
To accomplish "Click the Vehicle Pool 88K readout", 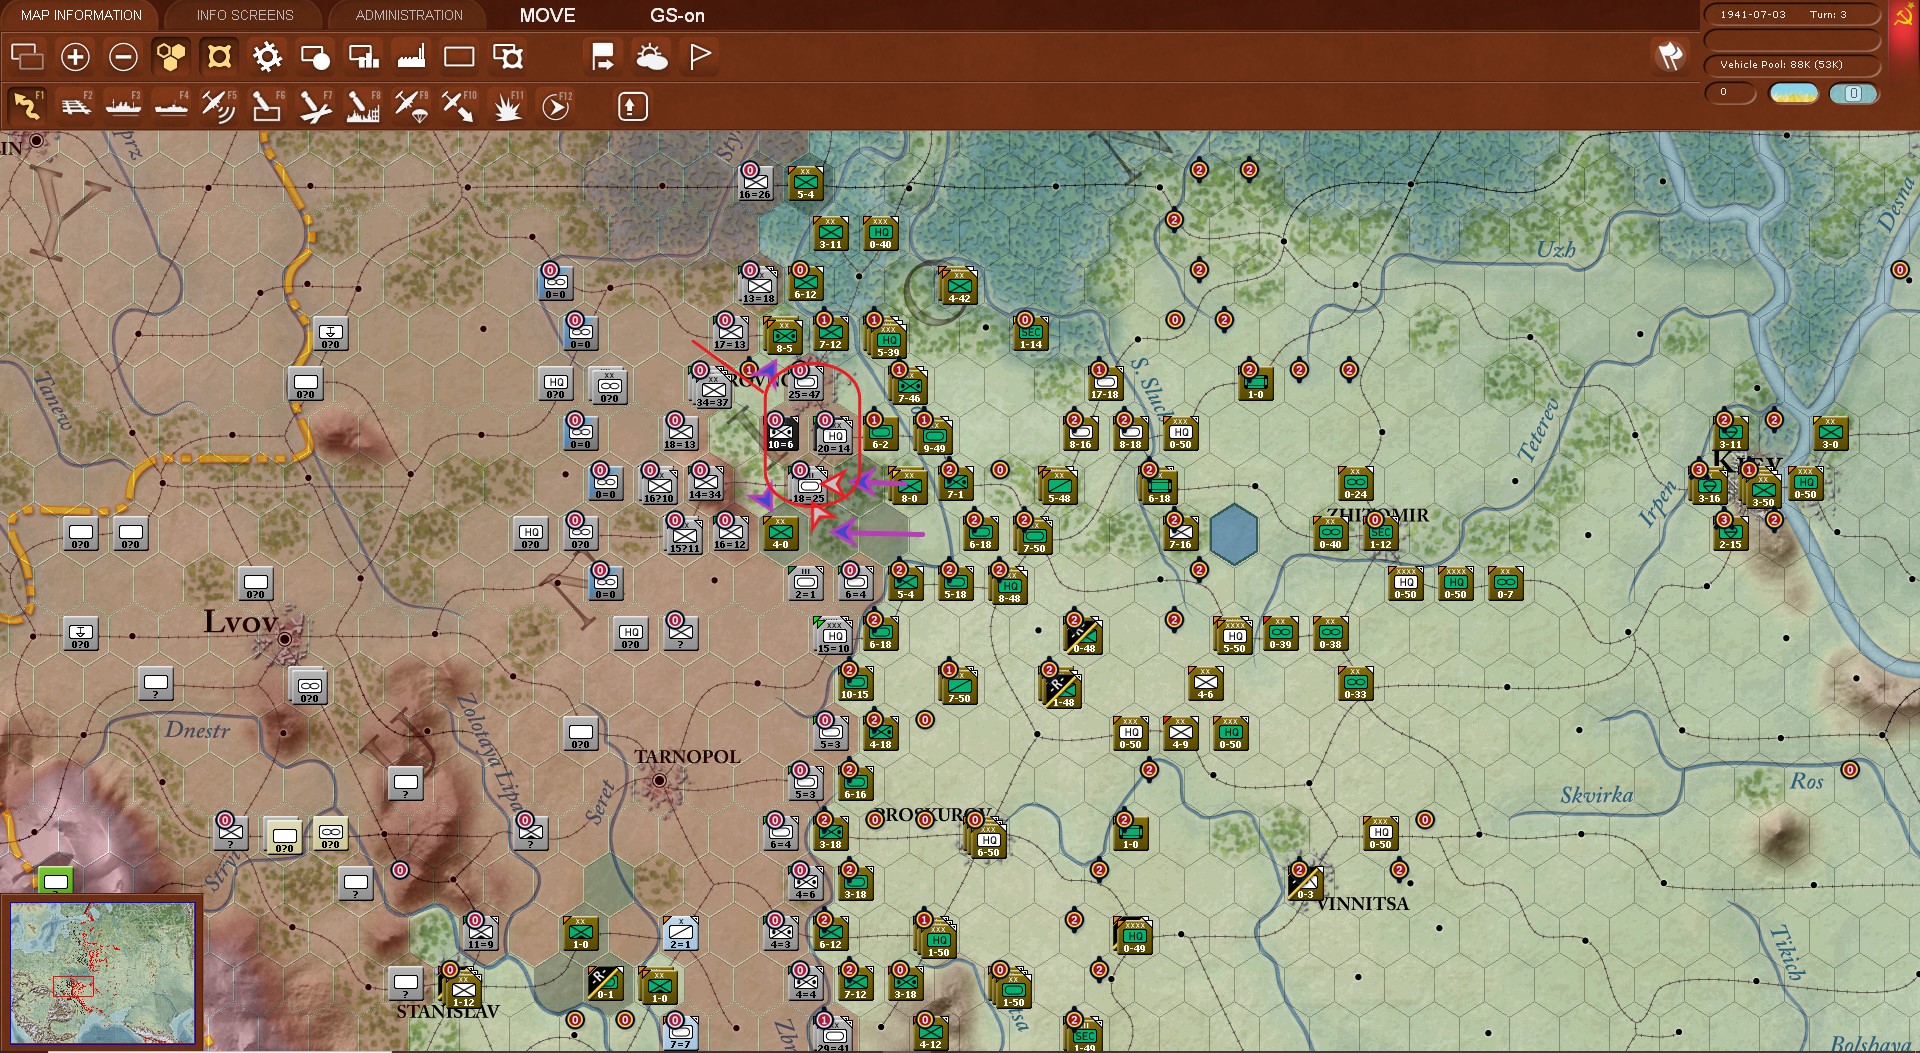I will pyautogui.click(x=1791, y=64).
